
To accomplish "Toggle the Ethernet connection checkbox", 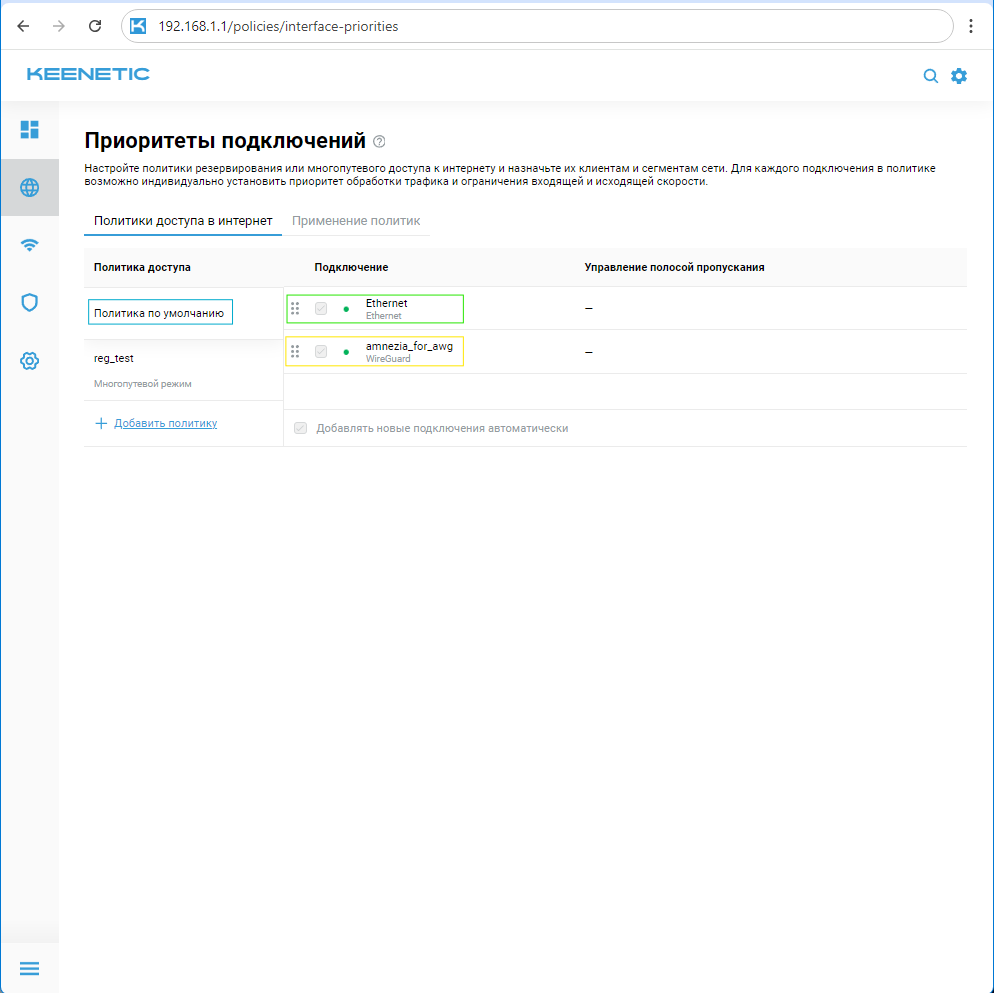I will (x=321, y=309).
